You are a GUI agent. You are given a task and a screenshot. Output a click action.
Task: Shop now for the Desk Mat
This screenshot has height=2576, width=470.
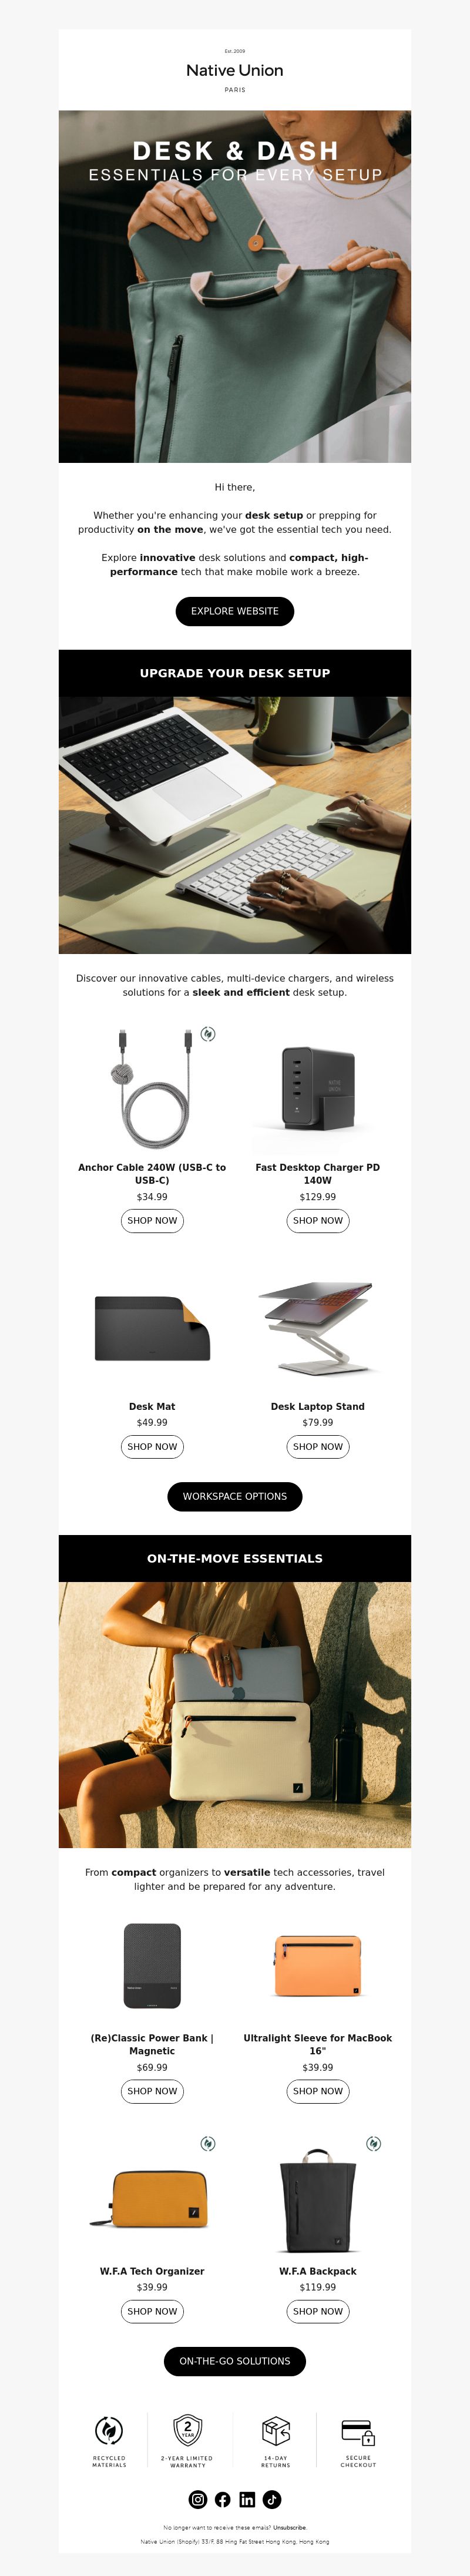coord(152,1446)
